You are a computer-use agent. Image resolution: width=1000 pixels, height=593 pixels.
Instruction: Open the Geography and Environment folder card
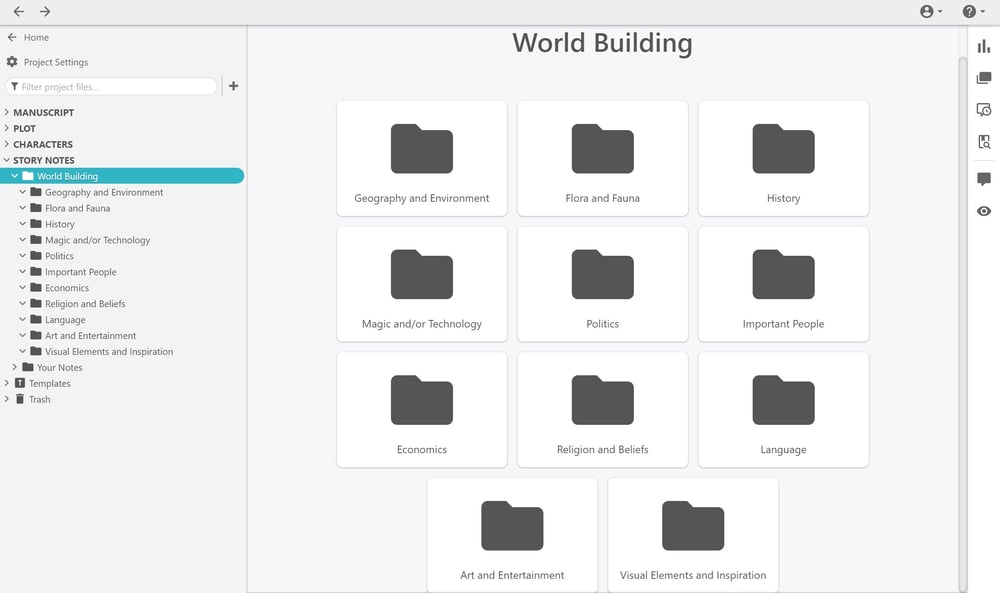[422, 158]
